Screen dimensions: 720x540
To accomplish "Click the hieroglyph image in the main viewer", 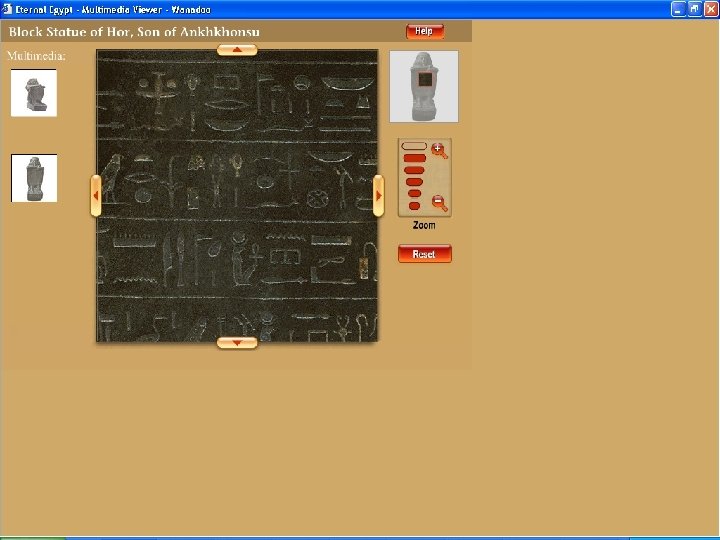I will 237,196.
